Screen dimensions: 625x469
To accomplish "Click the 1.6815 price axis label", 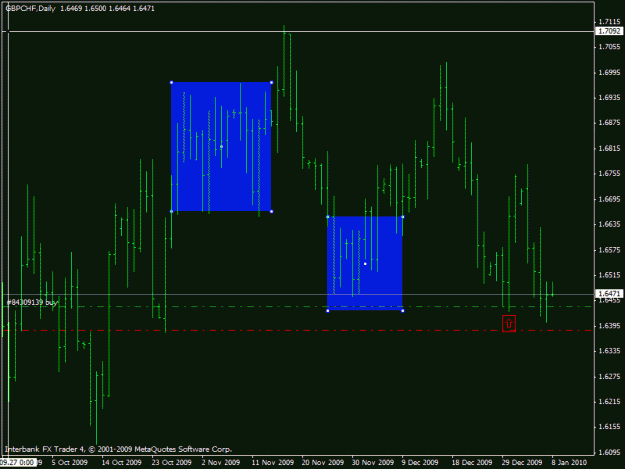I will point(609,149).
